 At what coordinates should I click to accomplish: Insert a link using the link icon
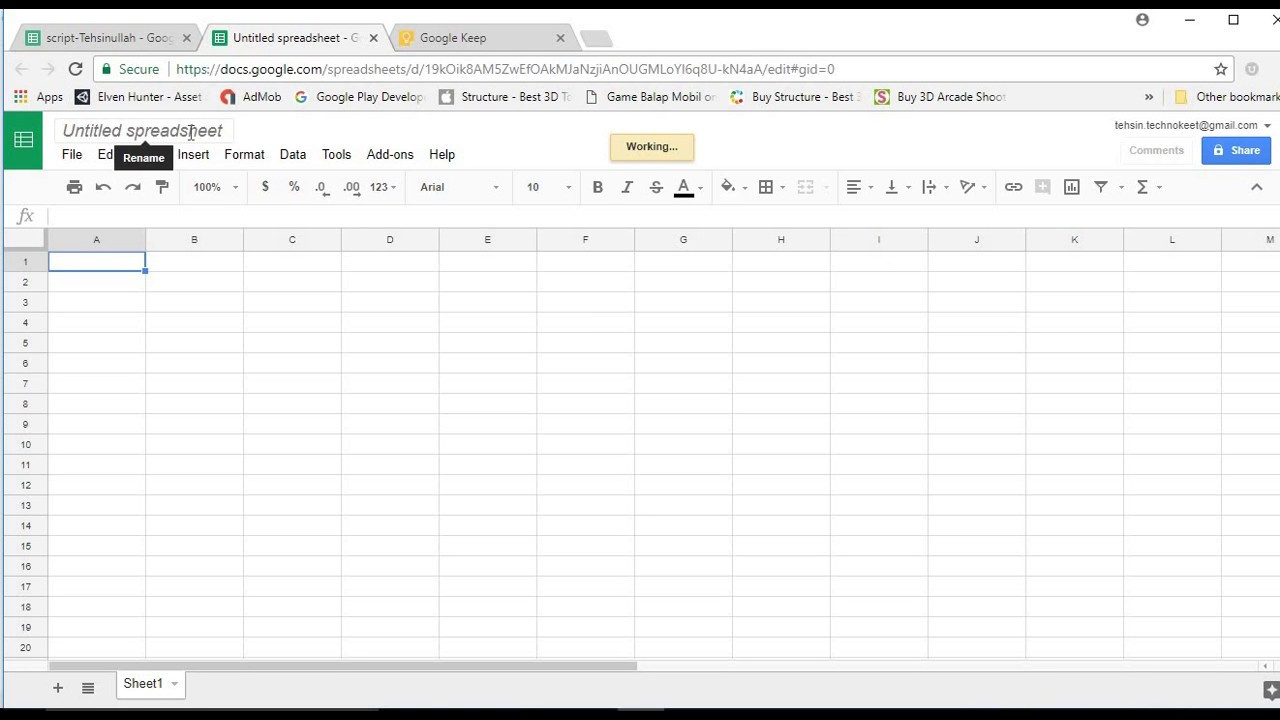click(x=1013, y=187)
